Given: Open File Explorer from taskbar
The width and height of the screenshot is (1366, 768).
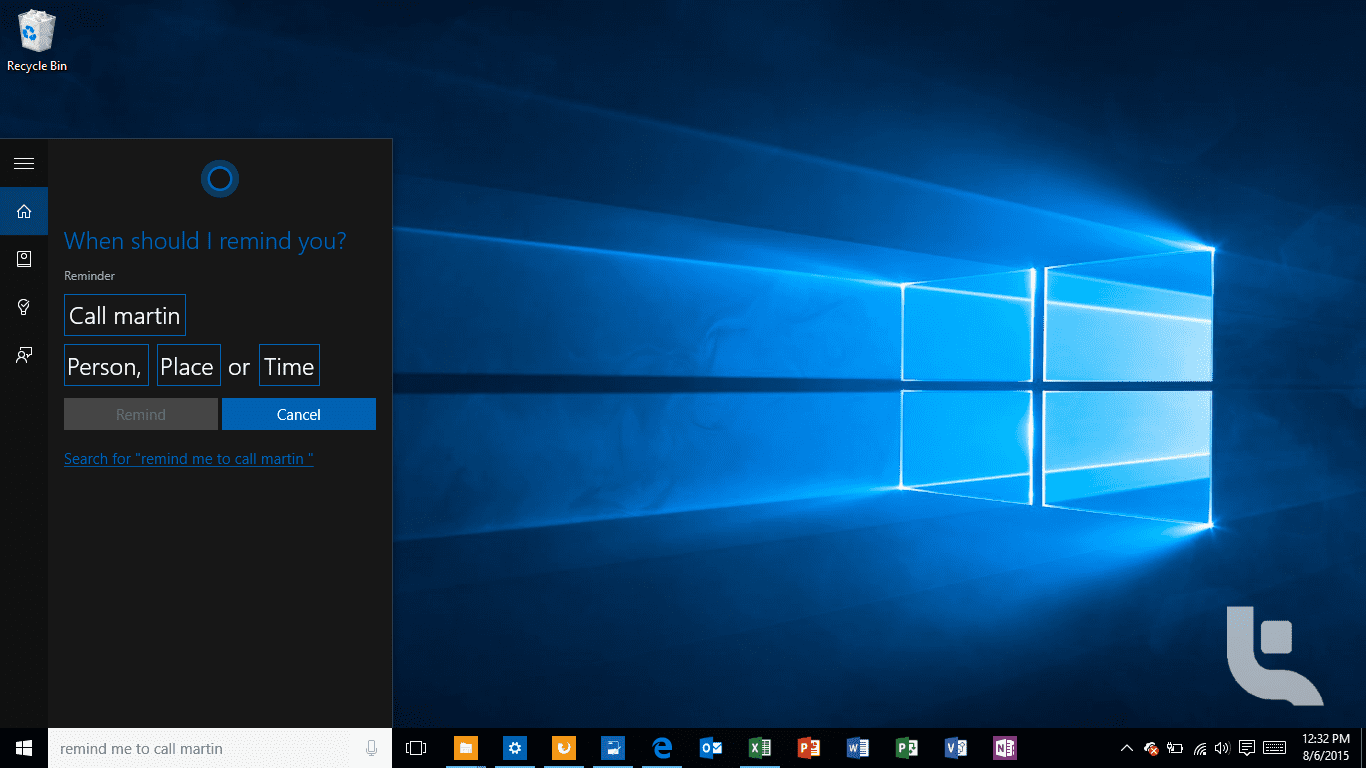Looking at the screenshot, I should pos(466,748).
